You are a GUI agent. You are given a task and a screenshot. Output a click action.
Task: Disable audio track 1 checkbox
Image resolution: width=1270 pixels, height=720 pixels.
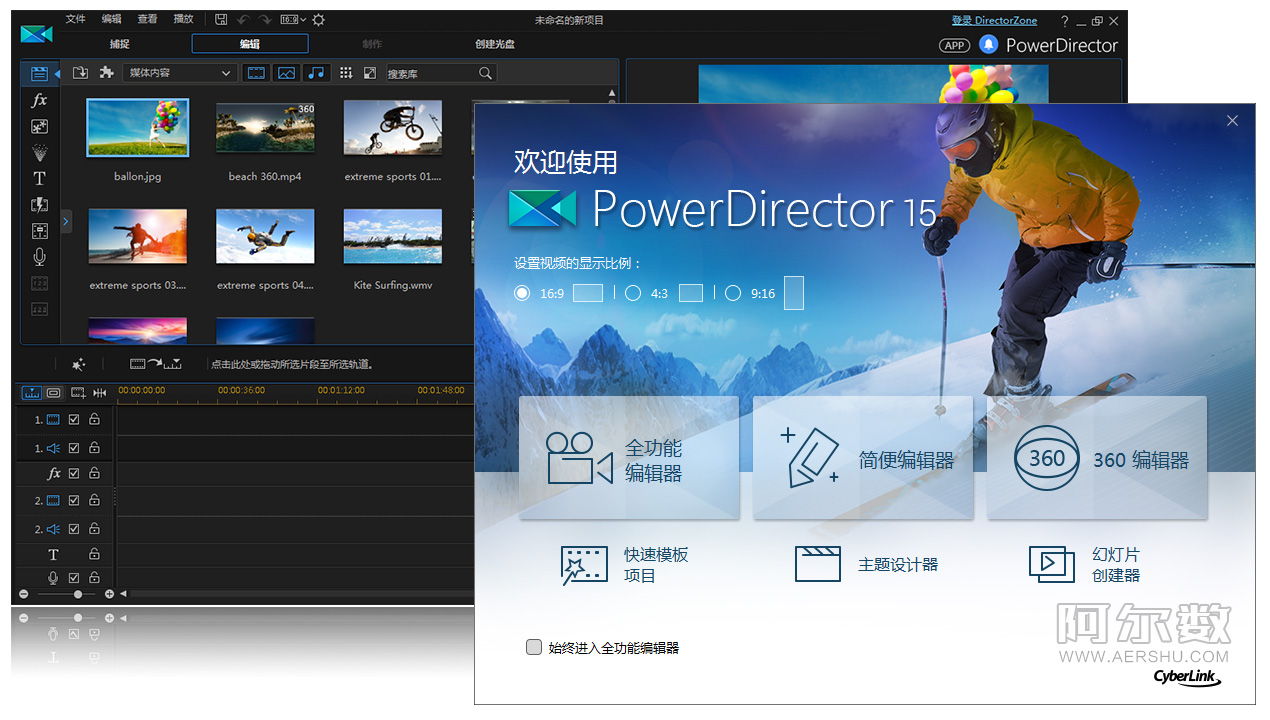point(74,448)
